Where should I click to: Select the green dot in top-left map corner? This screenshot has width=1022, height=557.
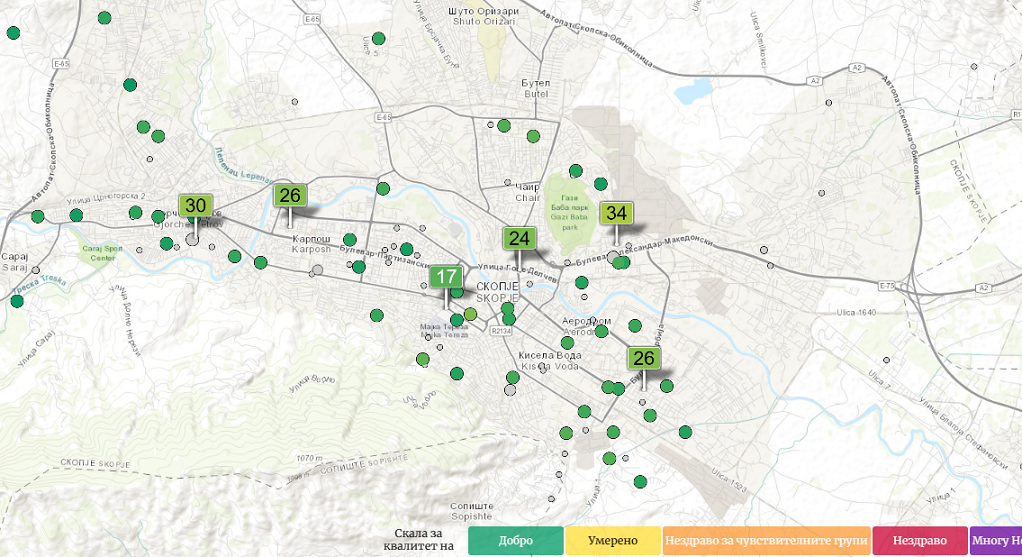pos(13,33)
